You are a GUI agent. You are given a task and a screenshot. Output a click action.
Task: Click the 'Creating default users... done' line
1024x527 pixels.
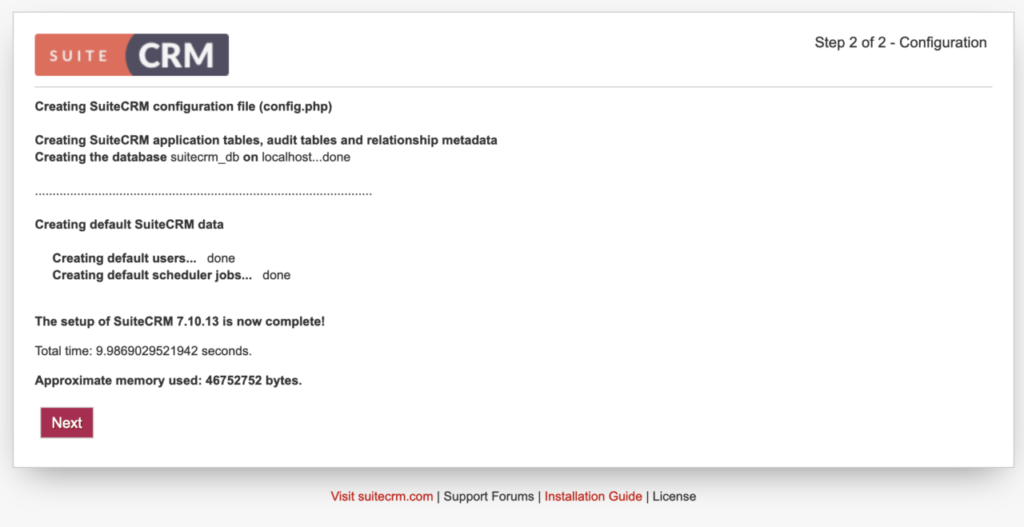(144, 259)
